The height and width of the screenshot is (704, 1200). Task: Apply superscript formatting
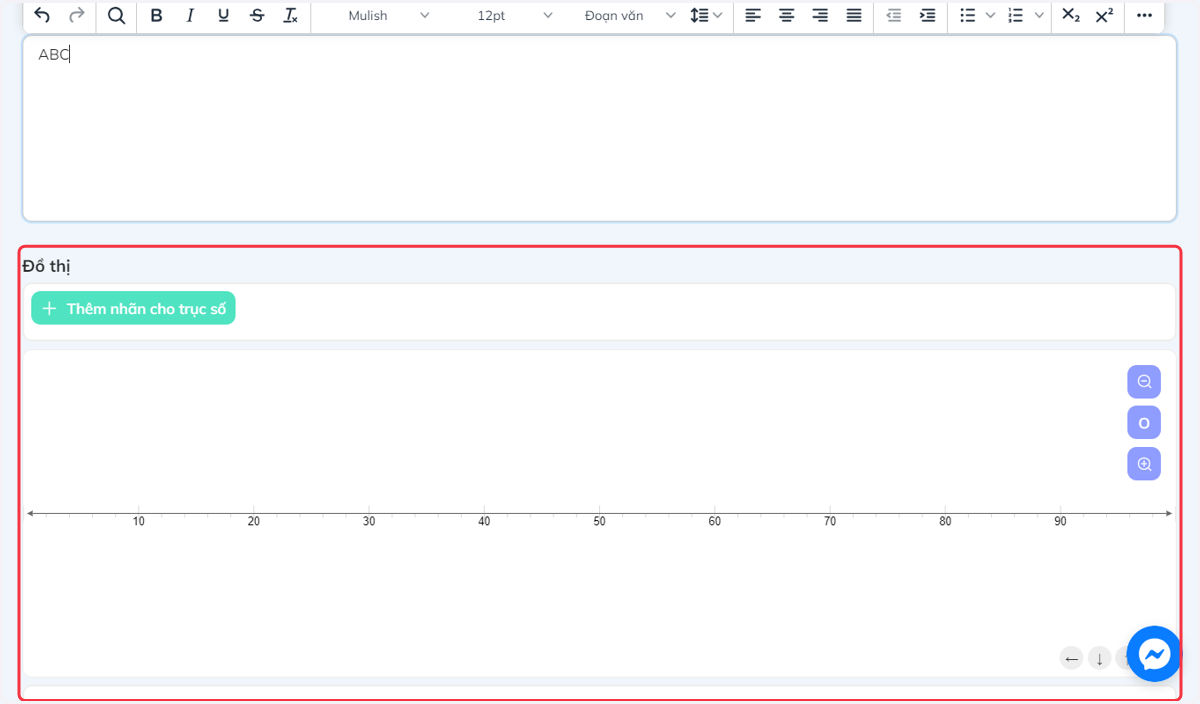tap(1104, 15)
